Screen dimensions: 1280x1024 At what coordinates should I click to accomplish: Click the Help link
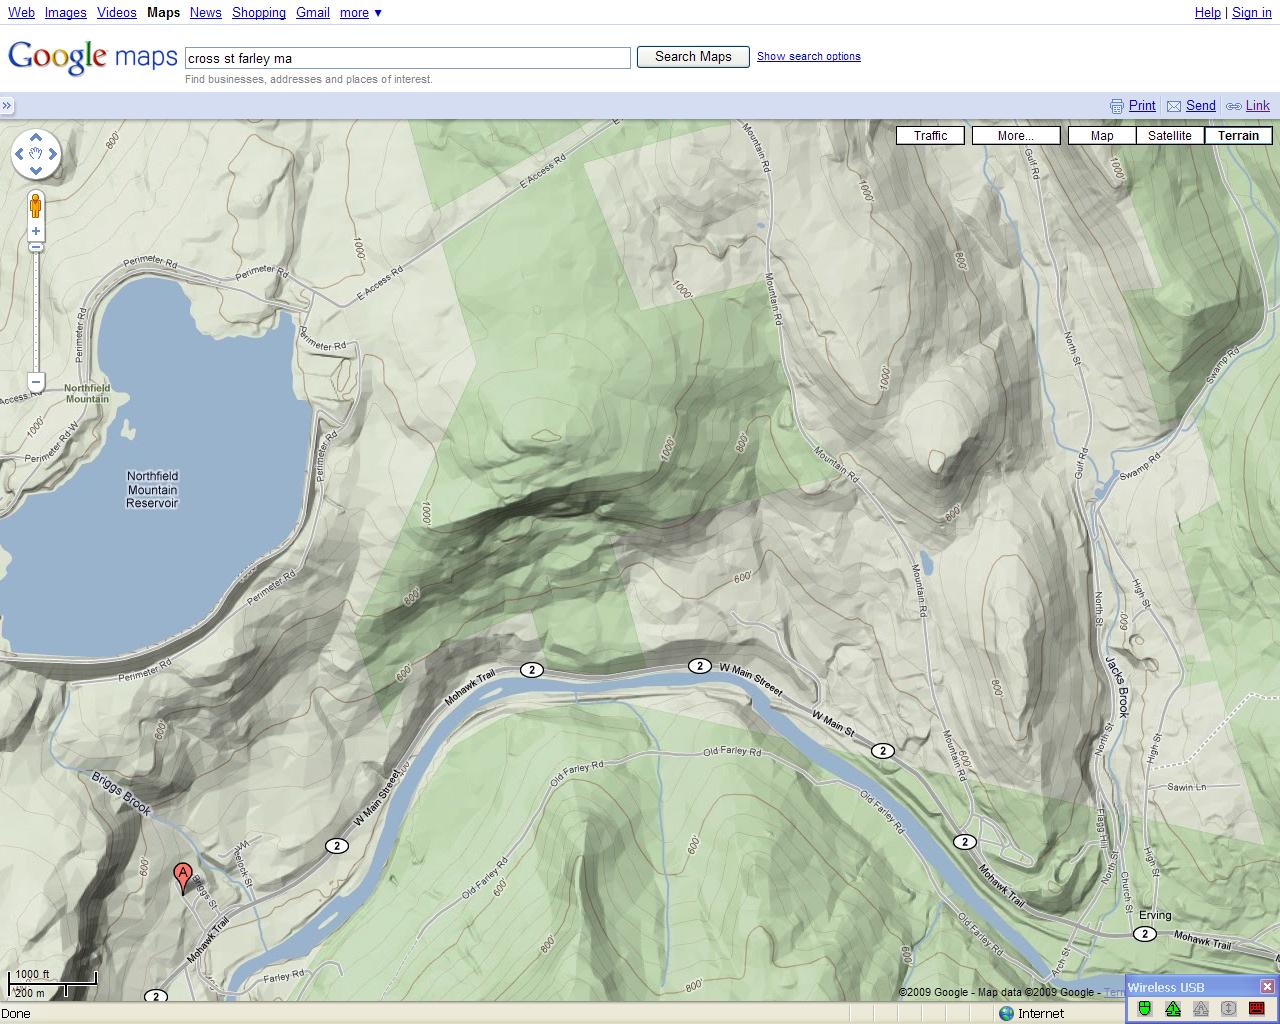point(1207,12)
